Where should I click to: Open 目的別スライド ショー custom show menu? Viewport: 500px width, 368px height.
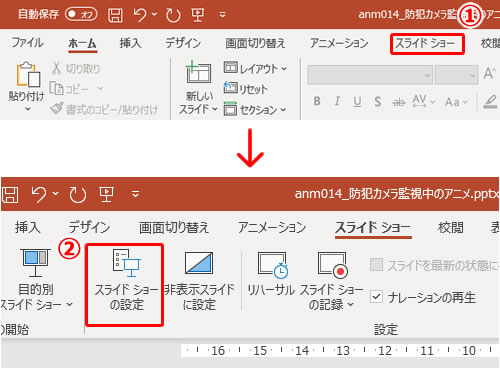(35, 280)
